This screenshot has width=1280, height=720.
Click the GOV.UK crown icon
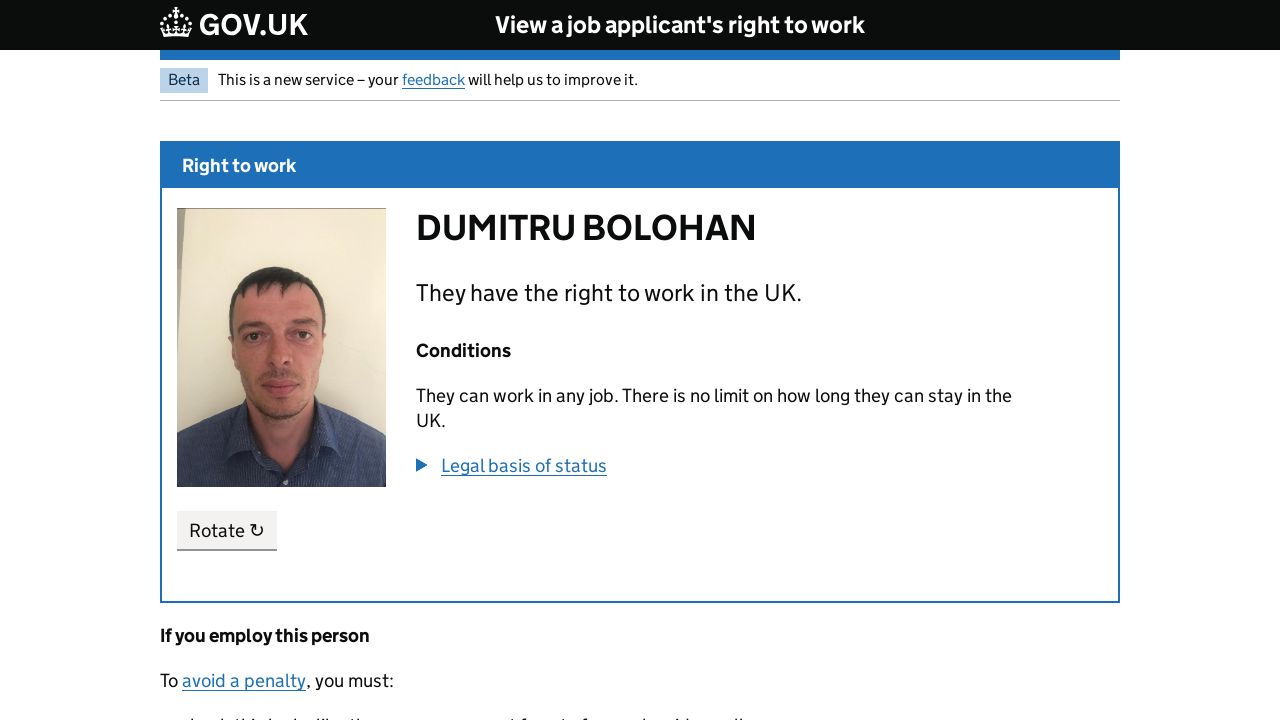tap(176, 23)
